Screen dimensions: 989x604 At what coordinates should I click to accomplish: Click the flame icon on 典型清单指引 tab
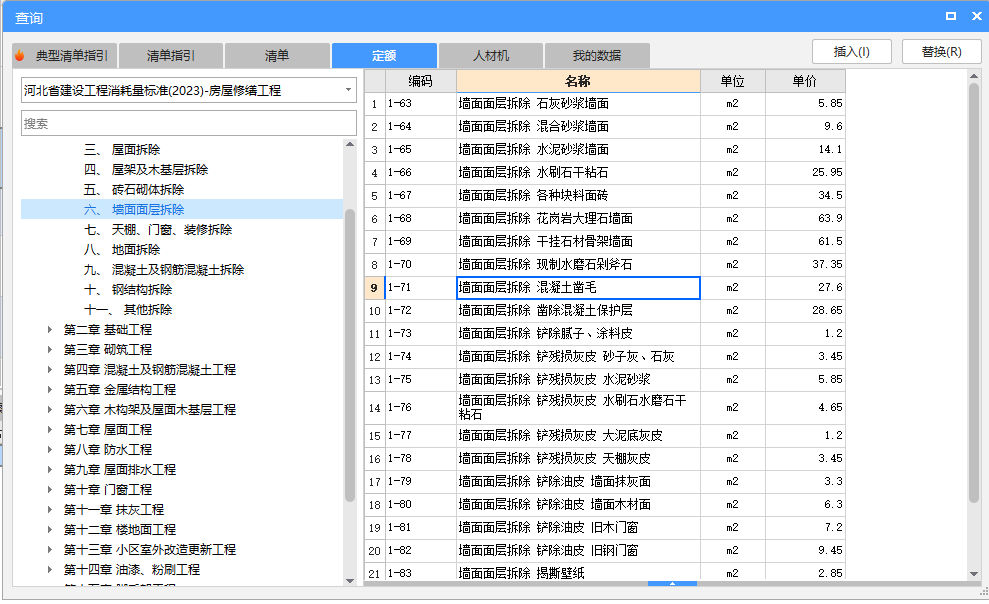[x=20, y=55]
